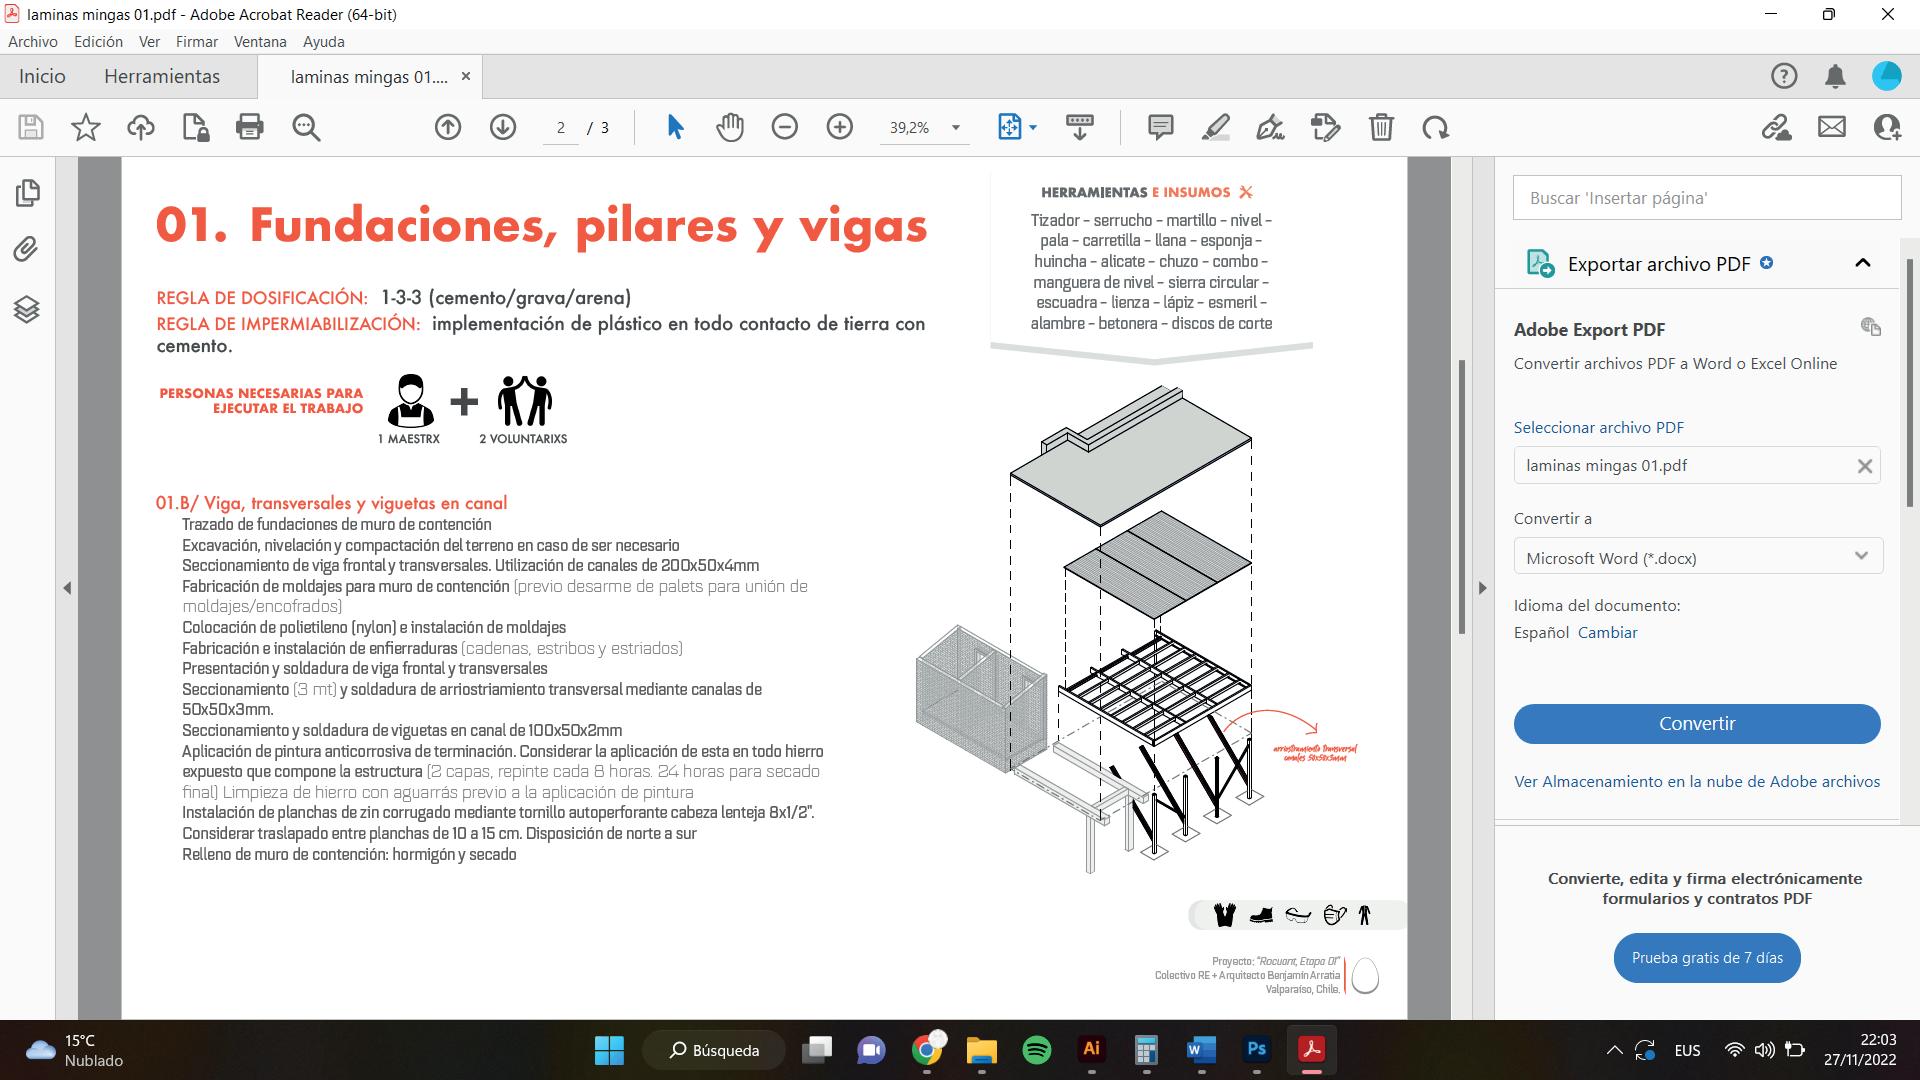Image resolution: width=1920 pixels, height=1080 pixels.
Task: Select the Highlight text tool
Action: [1215, 127]
